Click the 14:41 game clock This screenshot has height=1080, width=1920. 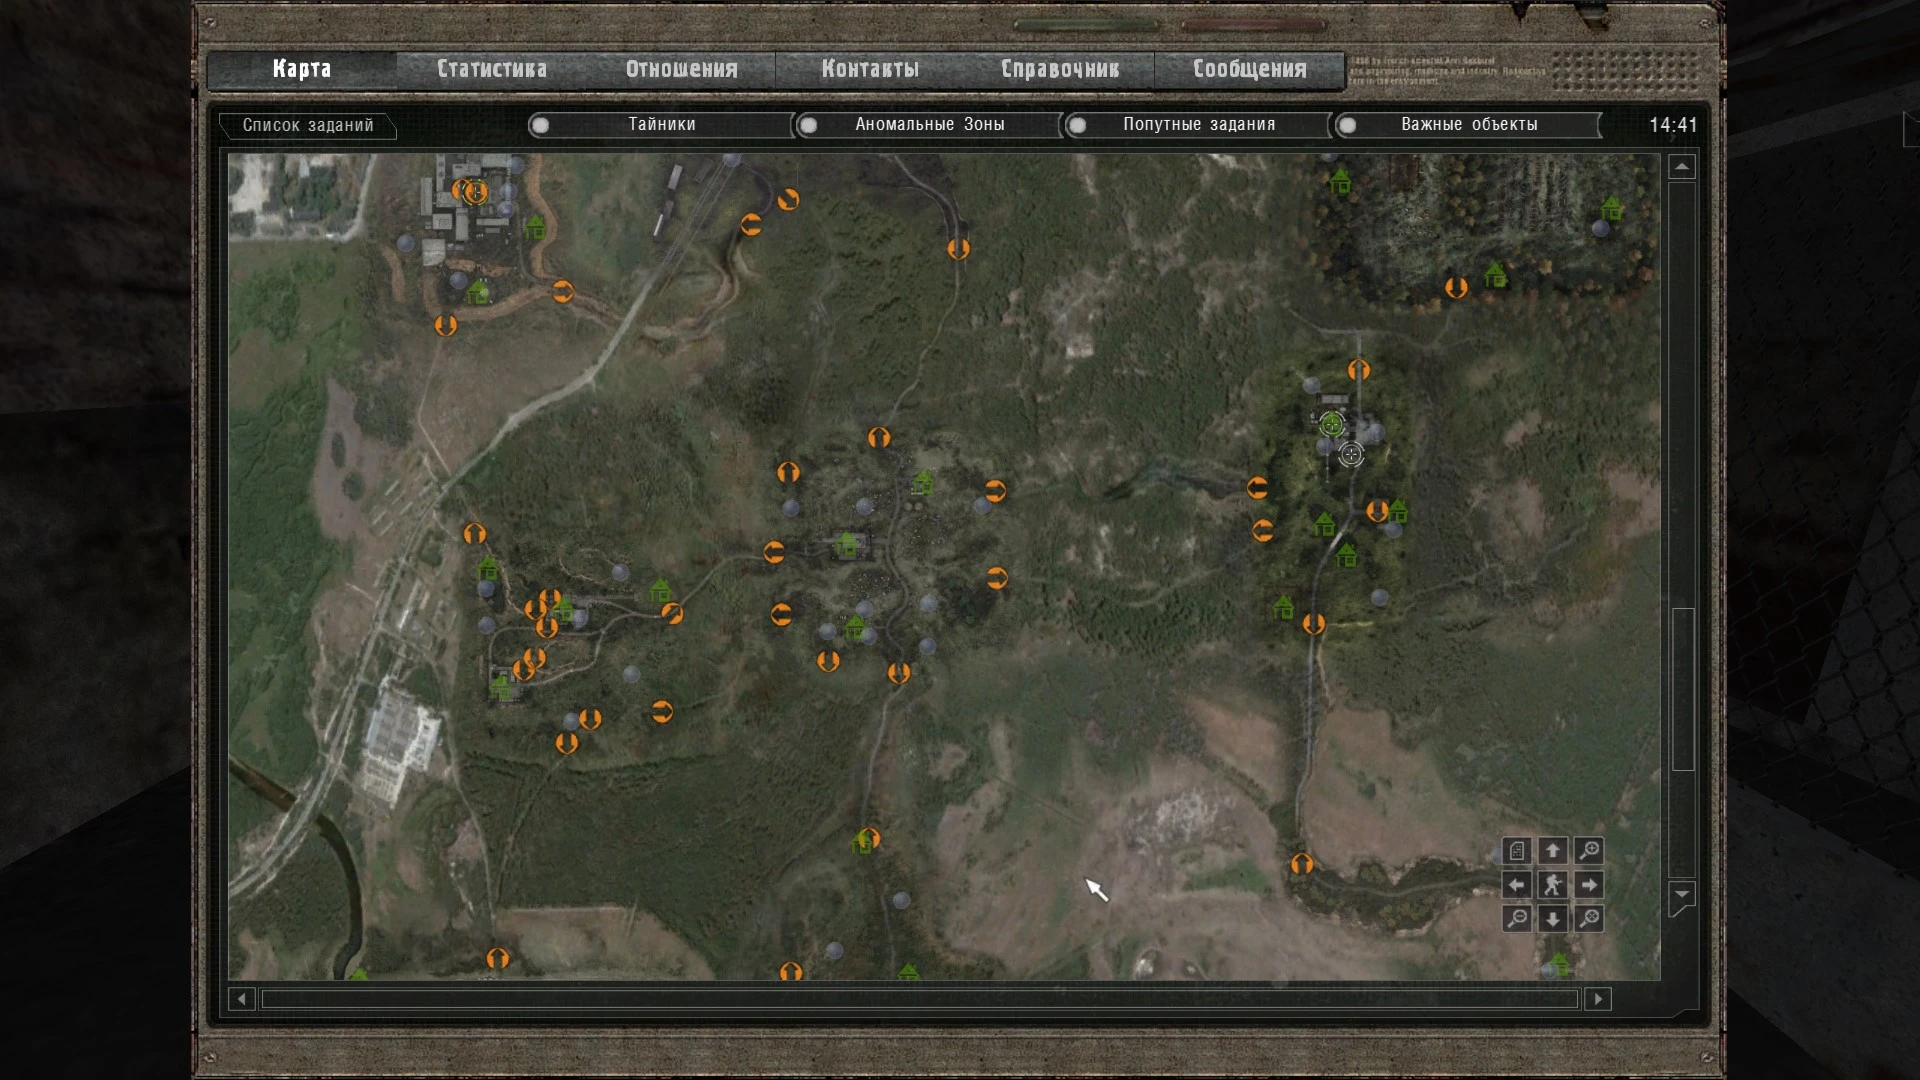[1673, 125]
